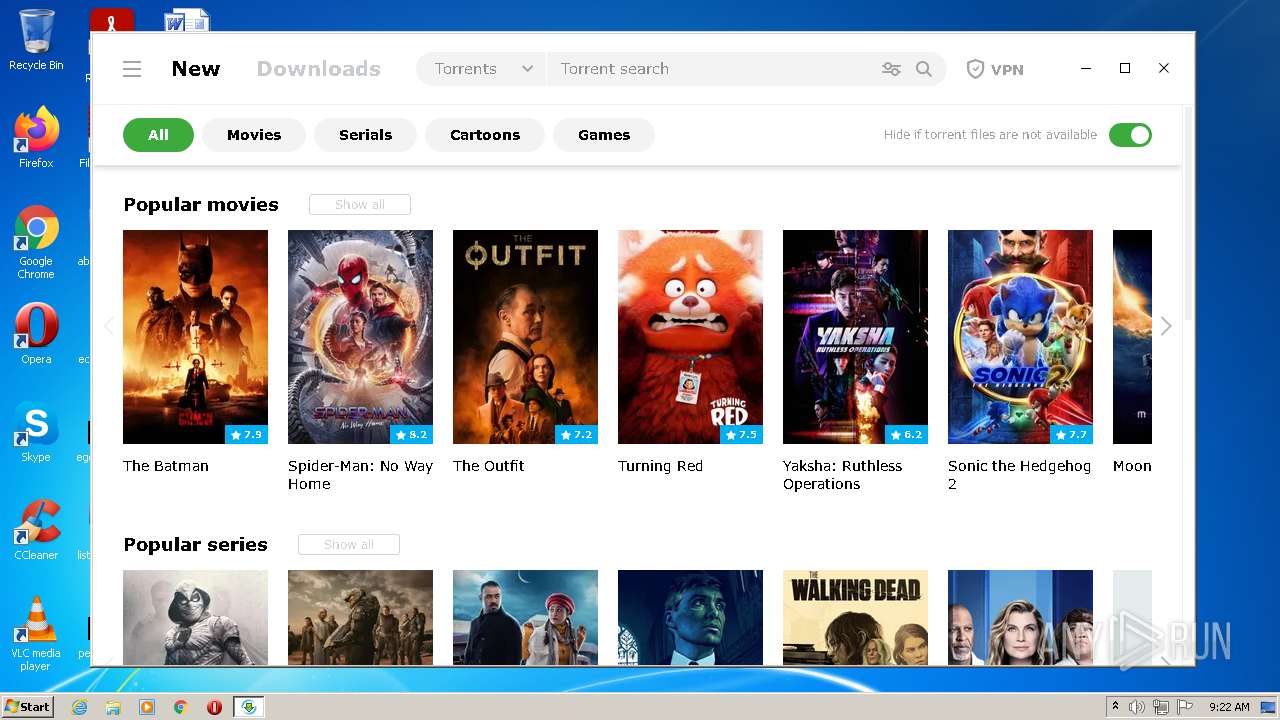The image size is (1280, 720).
Task: Open Yaksha: Ruthless Operations poster
Action: click(855, 337)
